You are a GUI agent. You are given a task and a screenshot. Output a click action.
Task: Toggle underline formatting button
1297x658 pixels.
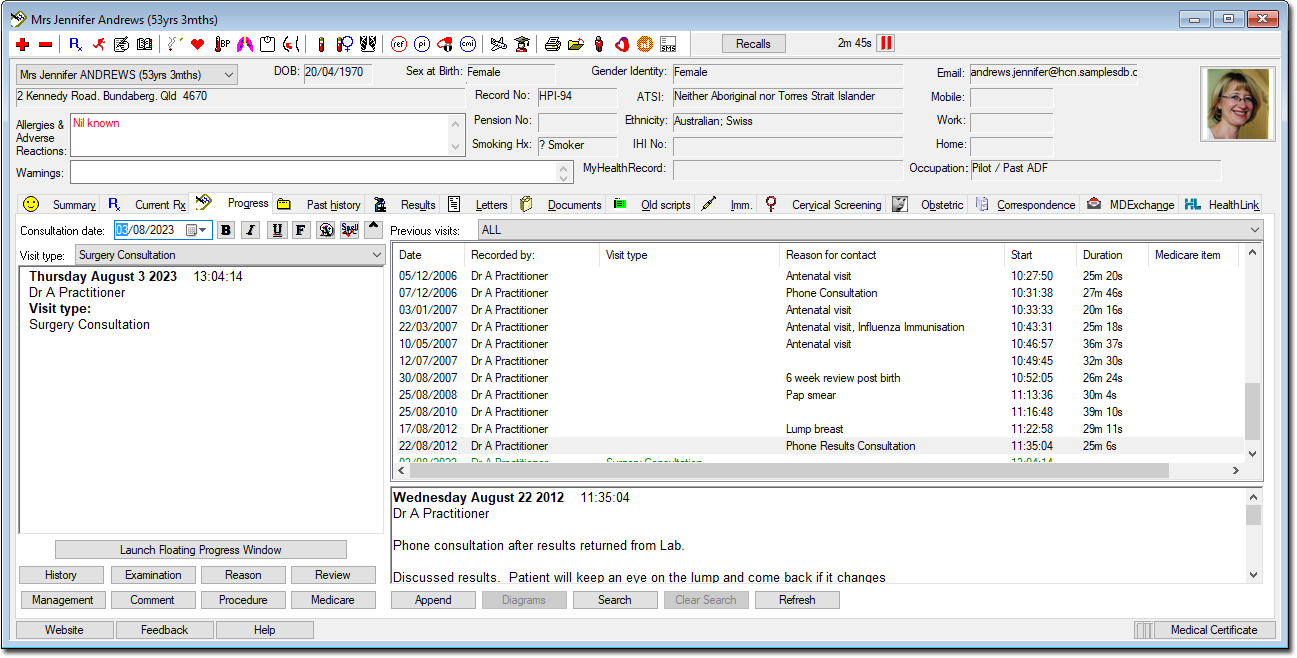(276, 230)
